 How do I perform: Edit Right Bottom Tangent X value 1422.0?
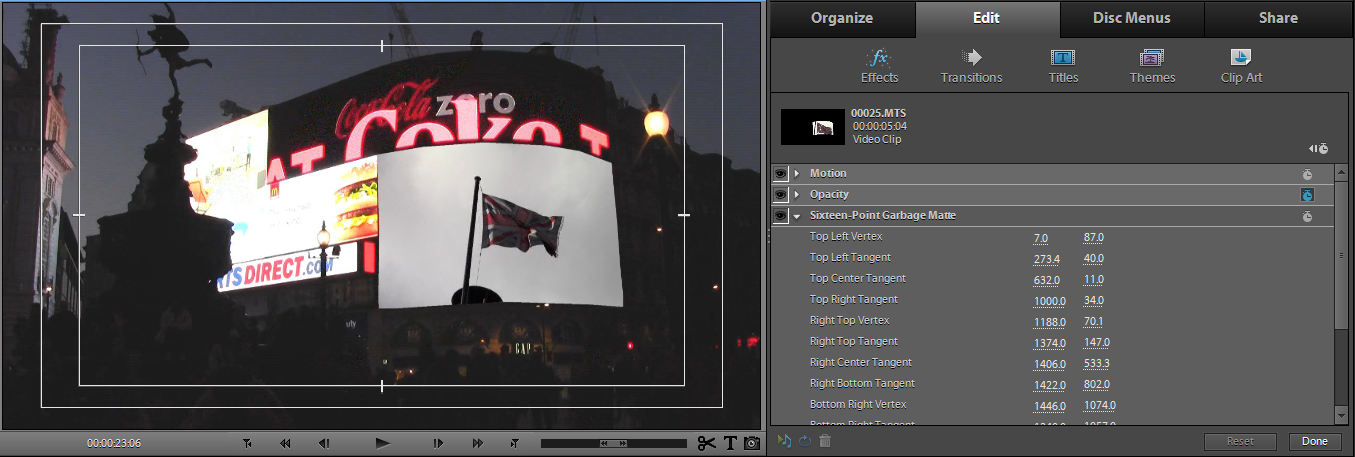pyautogui.click(x=1050, y=385)
